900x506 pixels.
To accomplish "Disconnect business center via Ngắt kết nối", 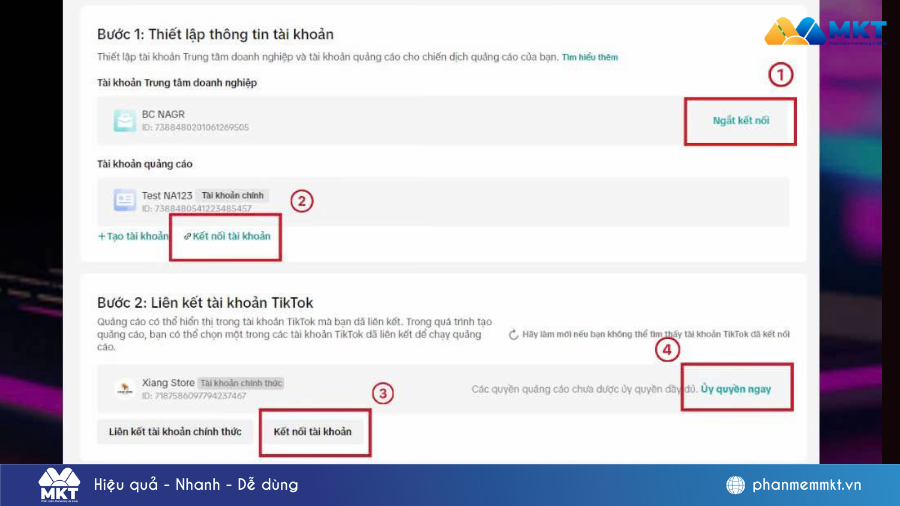I will tap(740, 120).
